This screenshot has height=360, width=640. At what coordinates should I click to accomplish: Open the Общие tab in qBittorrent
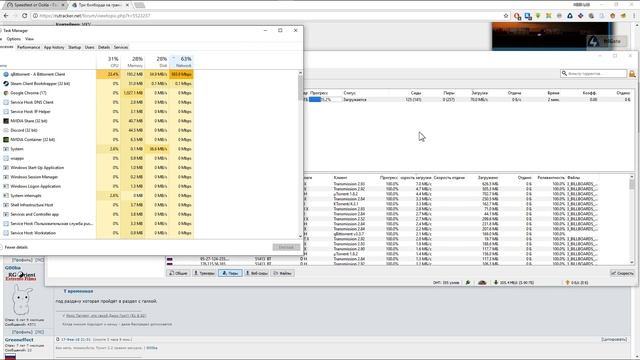[178, 273]
